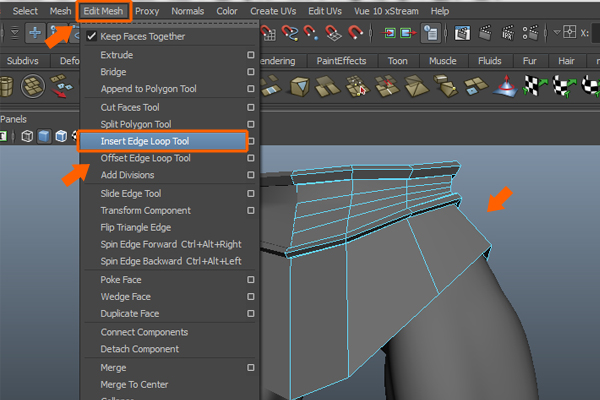600x400 pixels.
Task: Open Add Divisions option box
Action: click(x=251, y=175)
